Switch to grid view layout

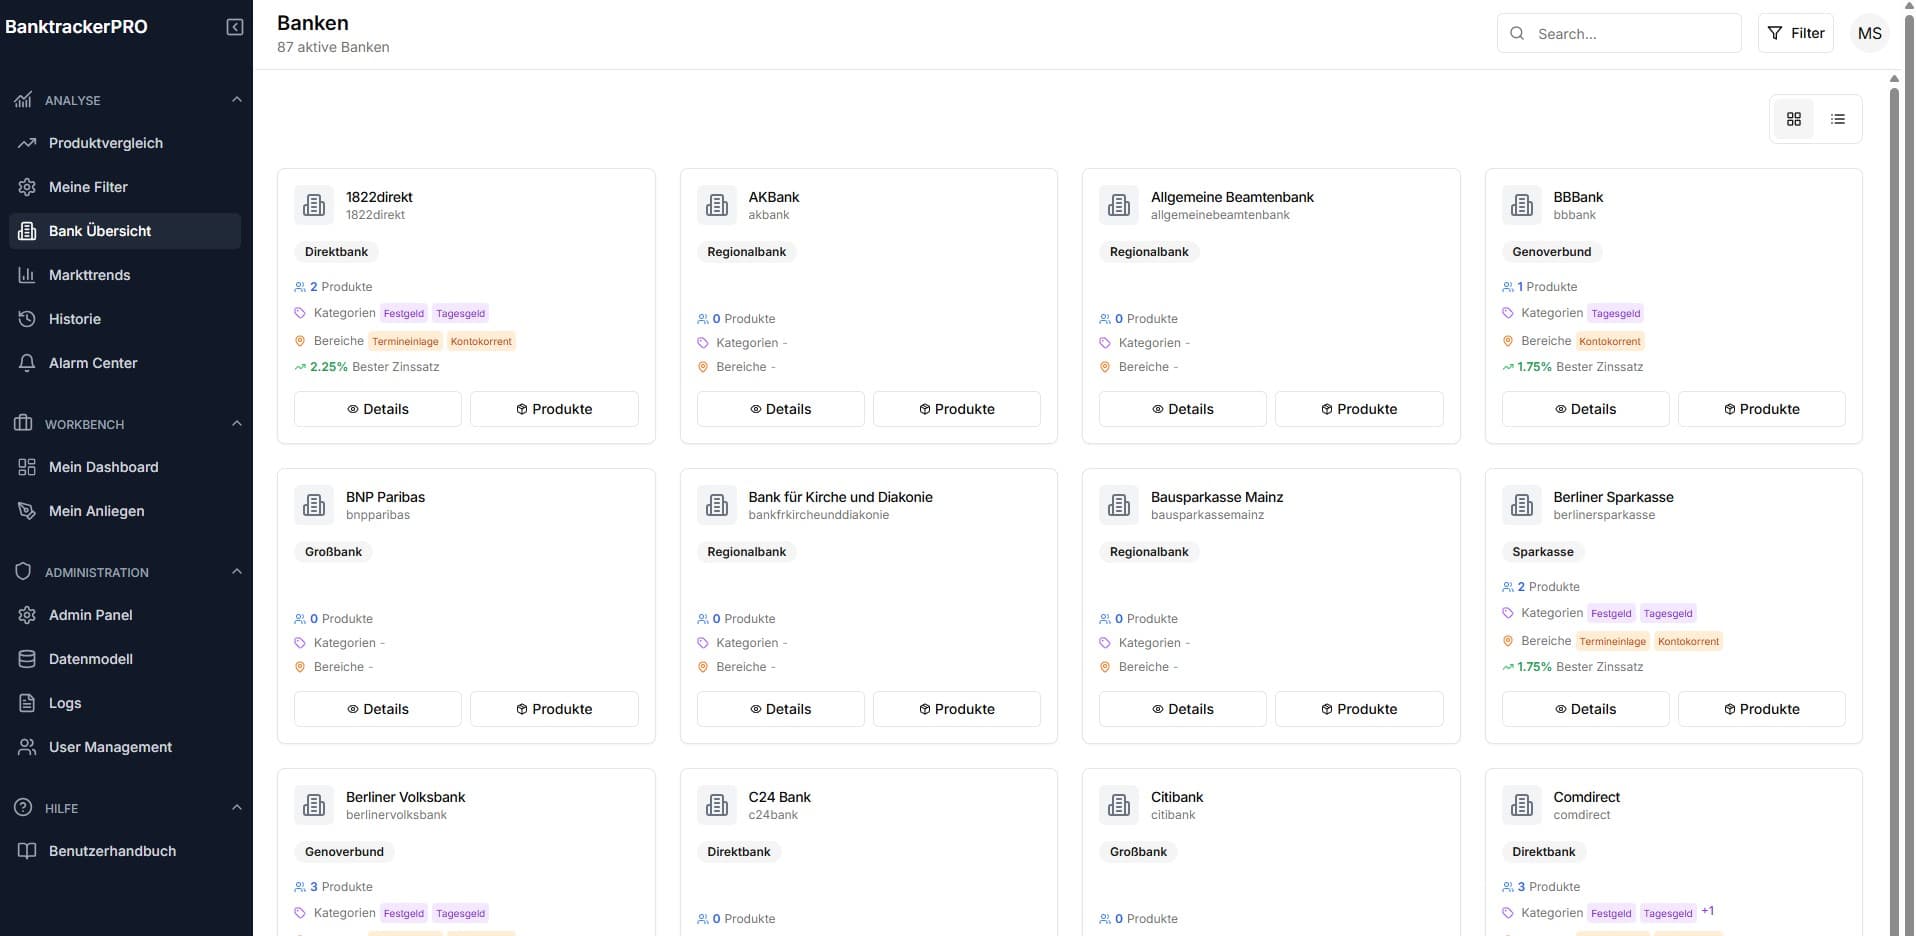(x=1794, y=119)
